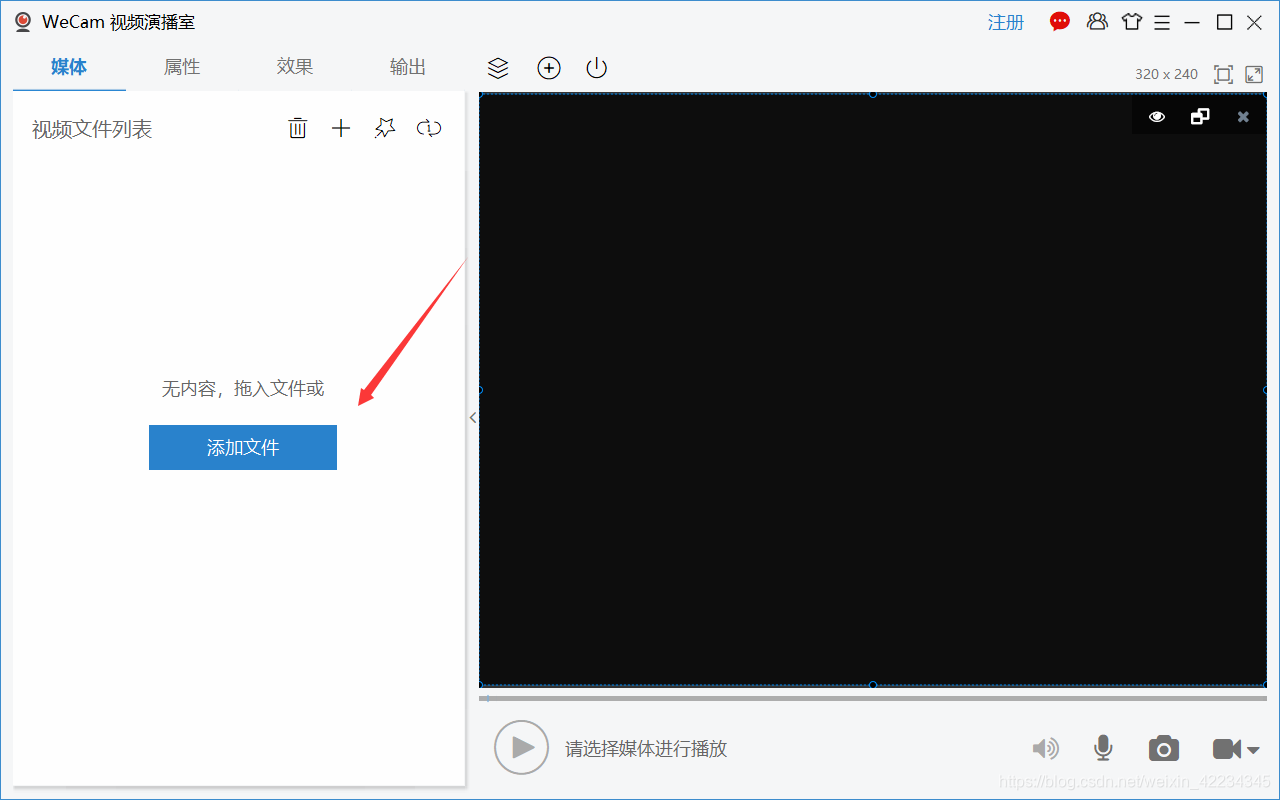Add a video file with plus icon

click(341, 128)
